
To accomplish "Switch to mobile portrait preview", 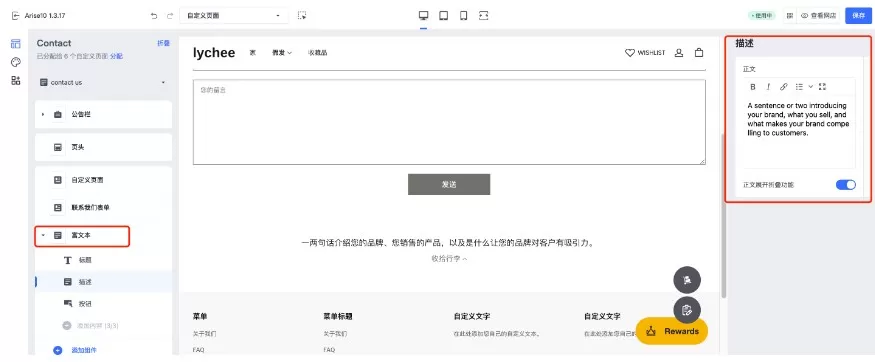I will (463, 16).
